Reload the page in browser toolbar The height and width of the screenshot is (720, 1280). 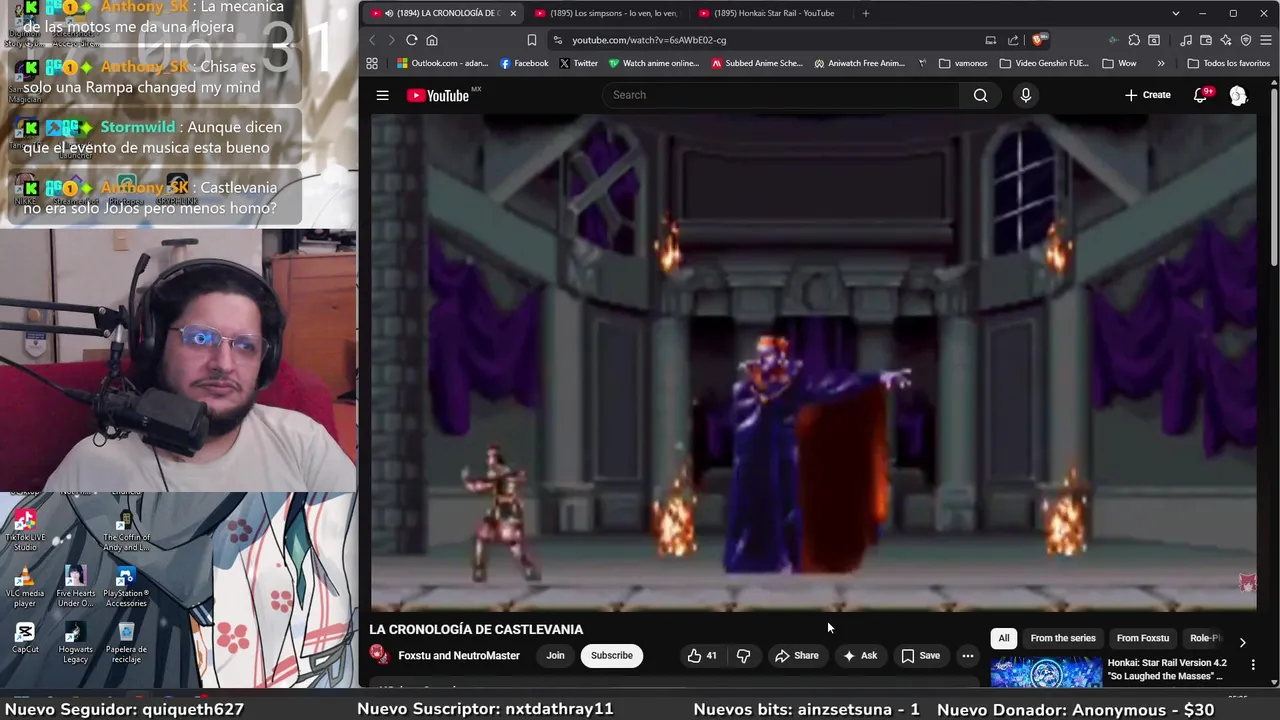pyautogui.click(x=411, y=40)
